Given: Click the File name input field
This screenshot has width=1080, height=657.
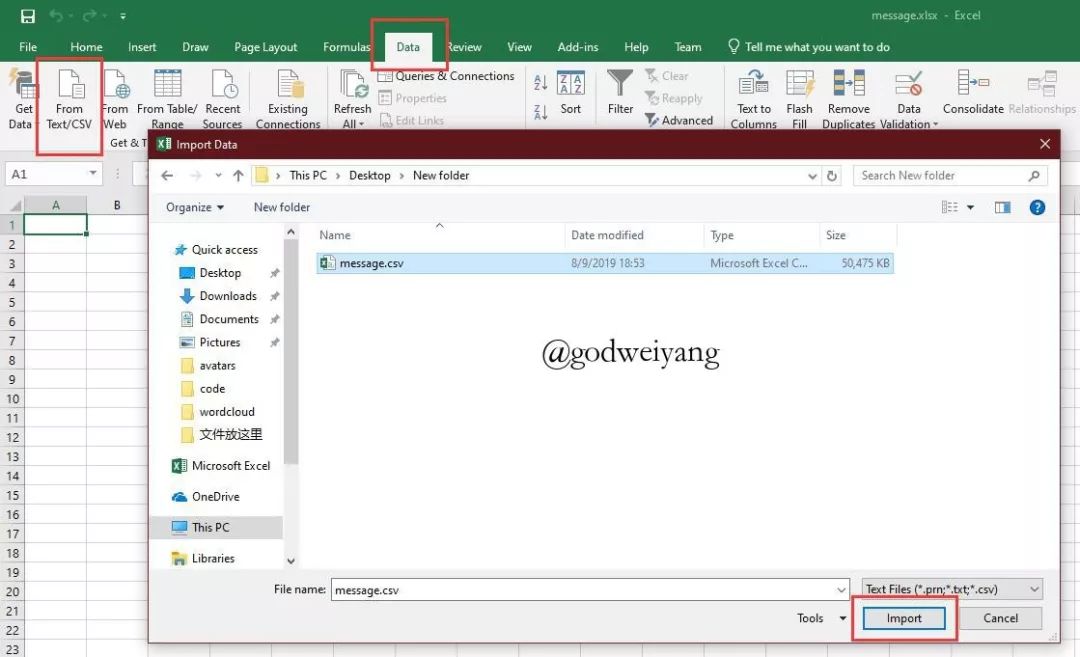Looking at the screenshot, I should tap(590, 590).
